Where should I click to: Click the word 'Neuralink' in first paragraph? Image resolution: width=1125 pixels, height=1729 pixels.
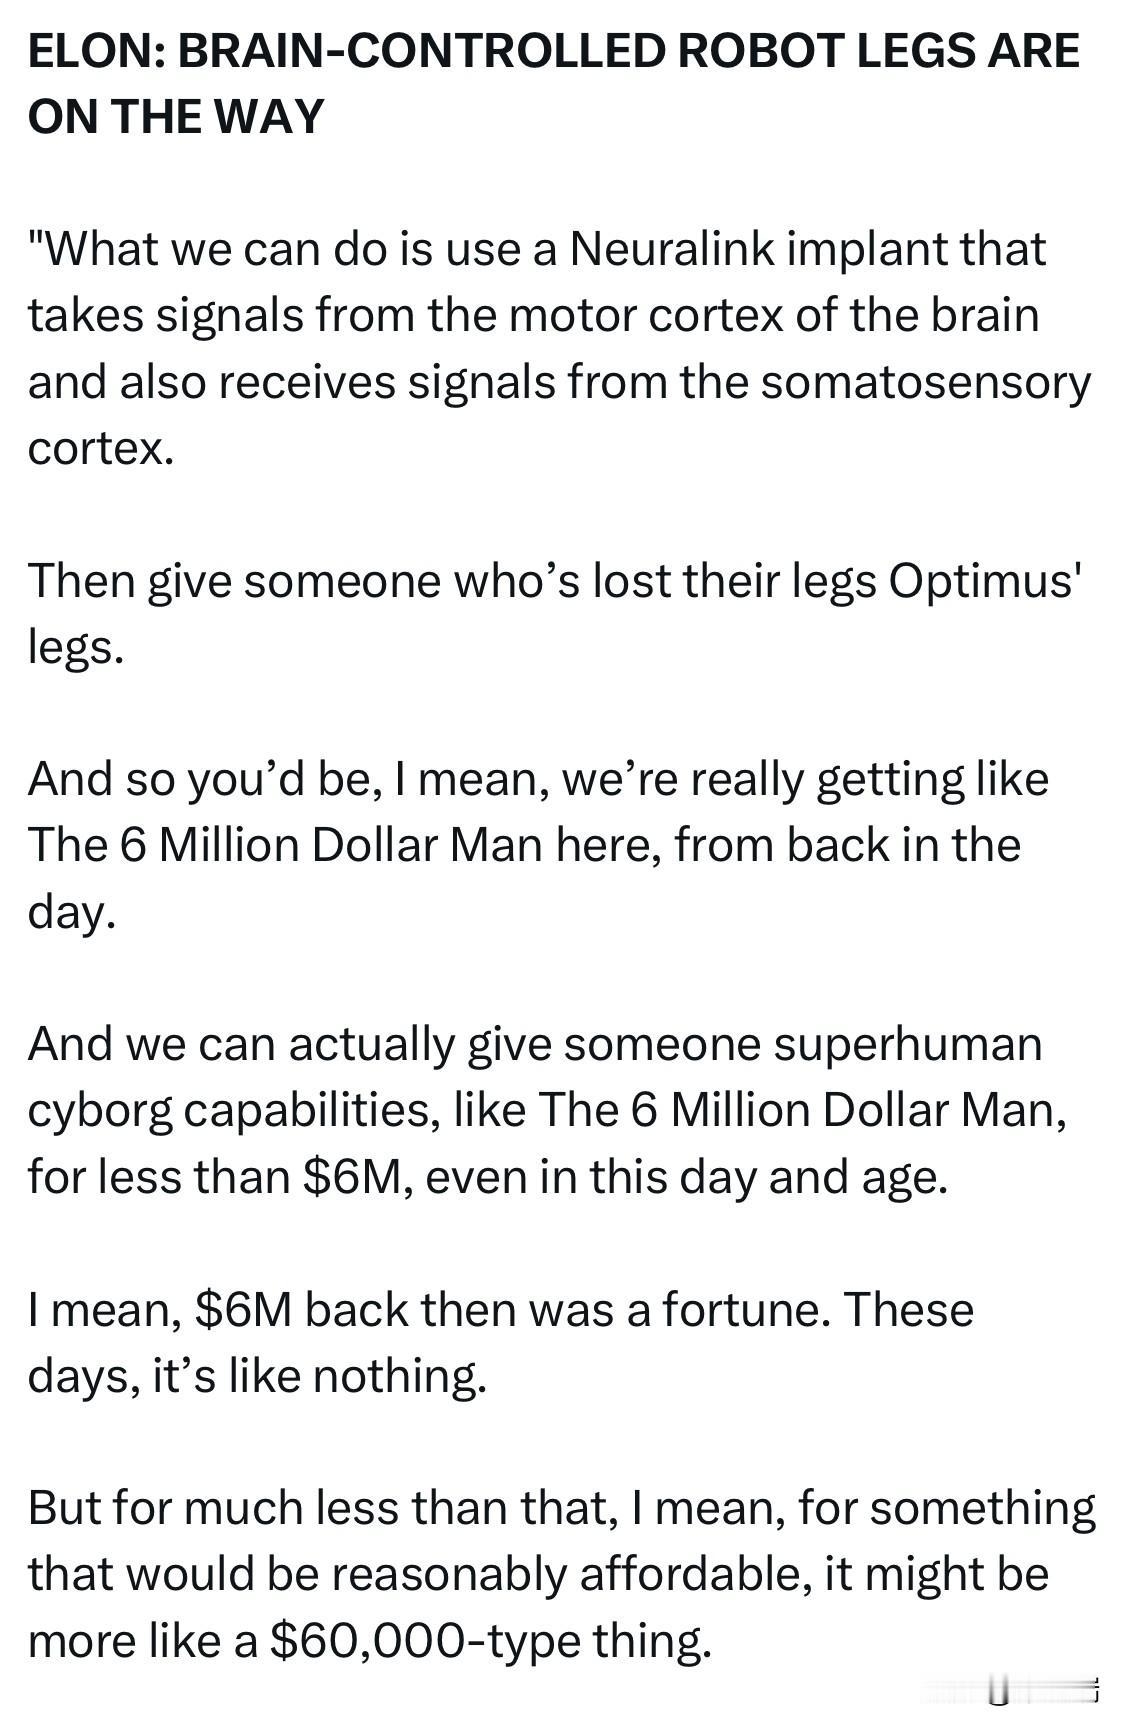tap(672, 249)
